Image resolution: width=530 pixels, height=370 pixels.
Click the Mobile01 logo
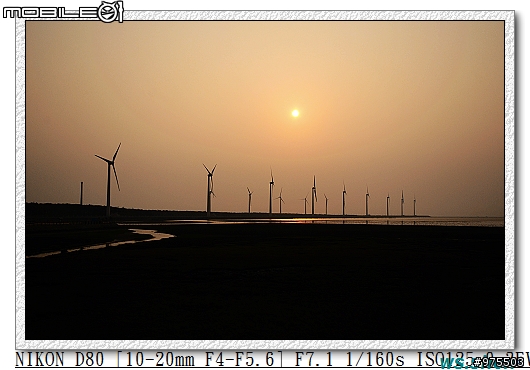[x=63, y=12]
